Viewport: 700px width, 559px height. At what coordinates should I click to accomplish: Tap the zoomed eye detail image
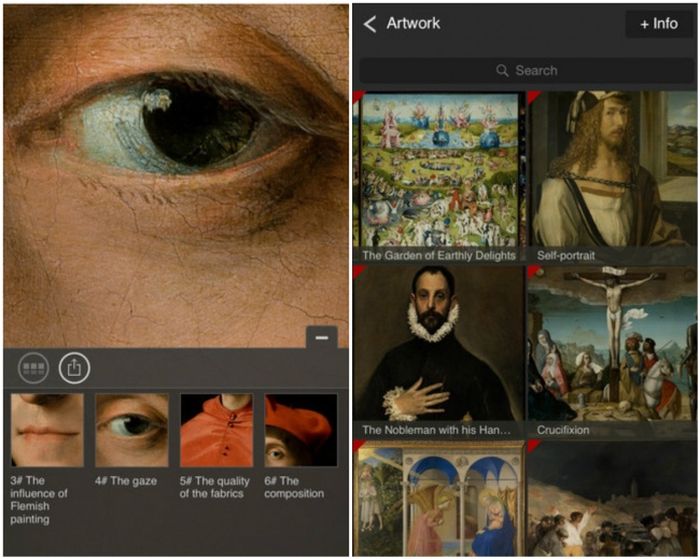pos(176,175)
